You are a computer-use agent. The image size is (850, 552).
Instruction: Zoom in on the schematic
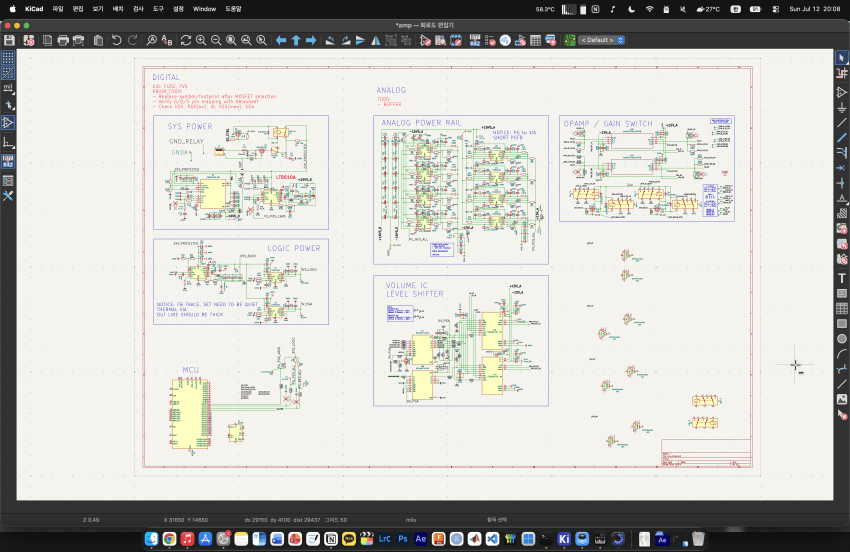click(201, 40)
